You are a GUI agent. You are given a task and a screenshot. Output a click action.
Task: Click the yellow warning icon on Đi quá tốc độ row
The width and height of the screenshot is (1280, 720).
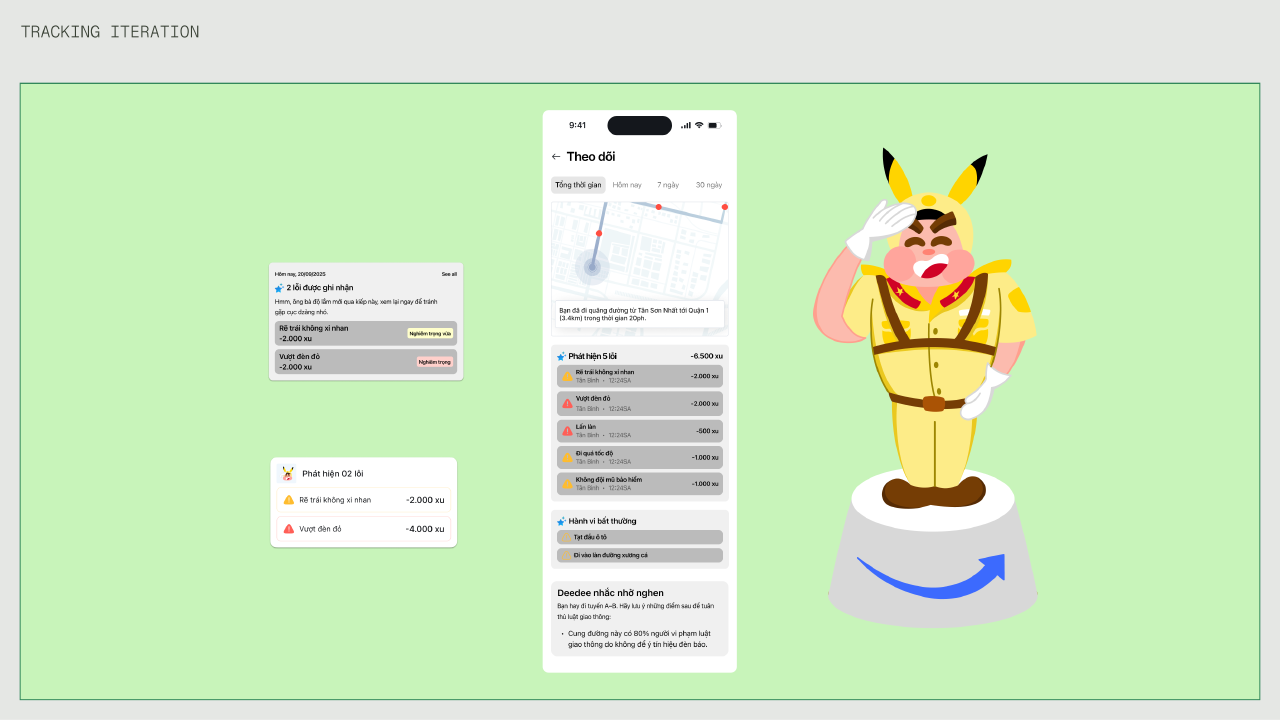(567, 457)
